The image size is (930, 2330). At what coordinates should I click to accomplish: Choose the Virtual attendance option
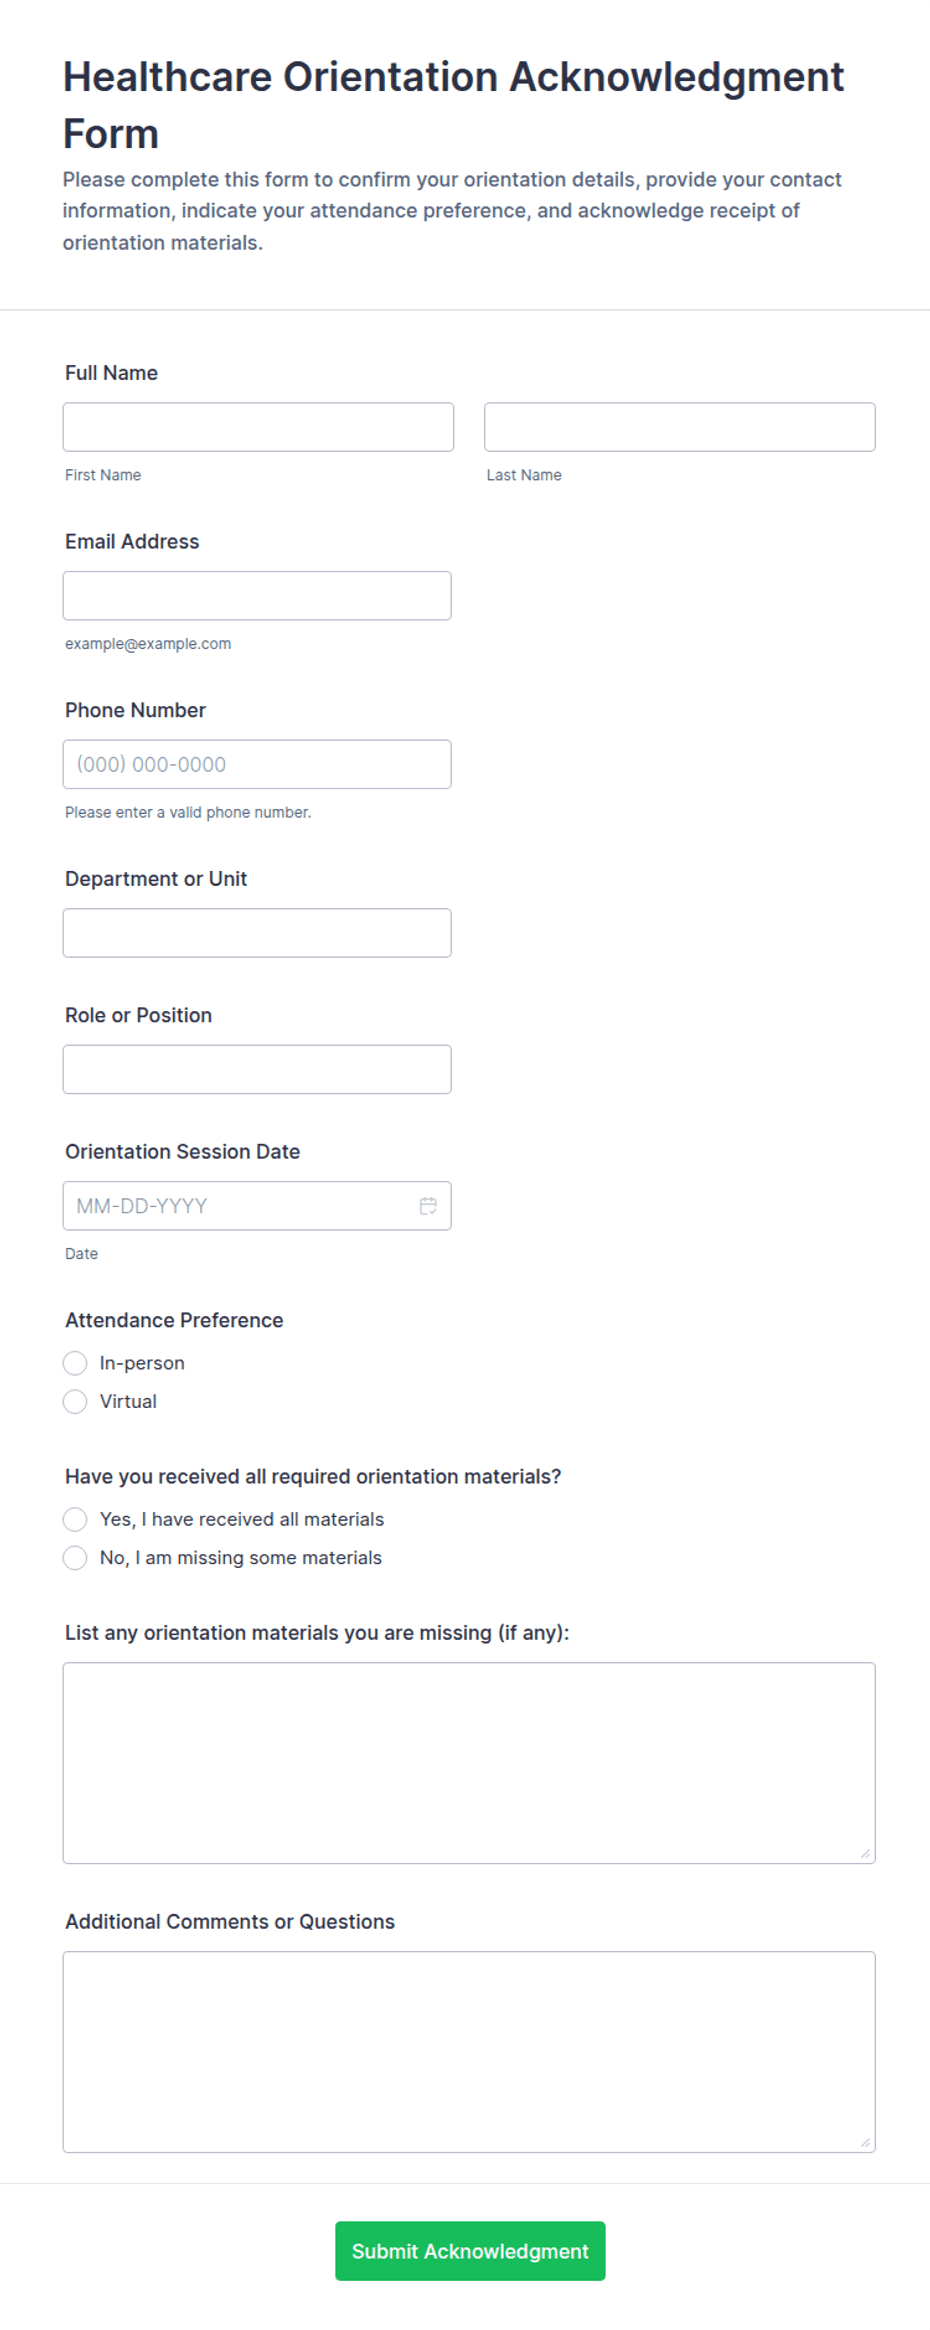[x=75, y=1402]
